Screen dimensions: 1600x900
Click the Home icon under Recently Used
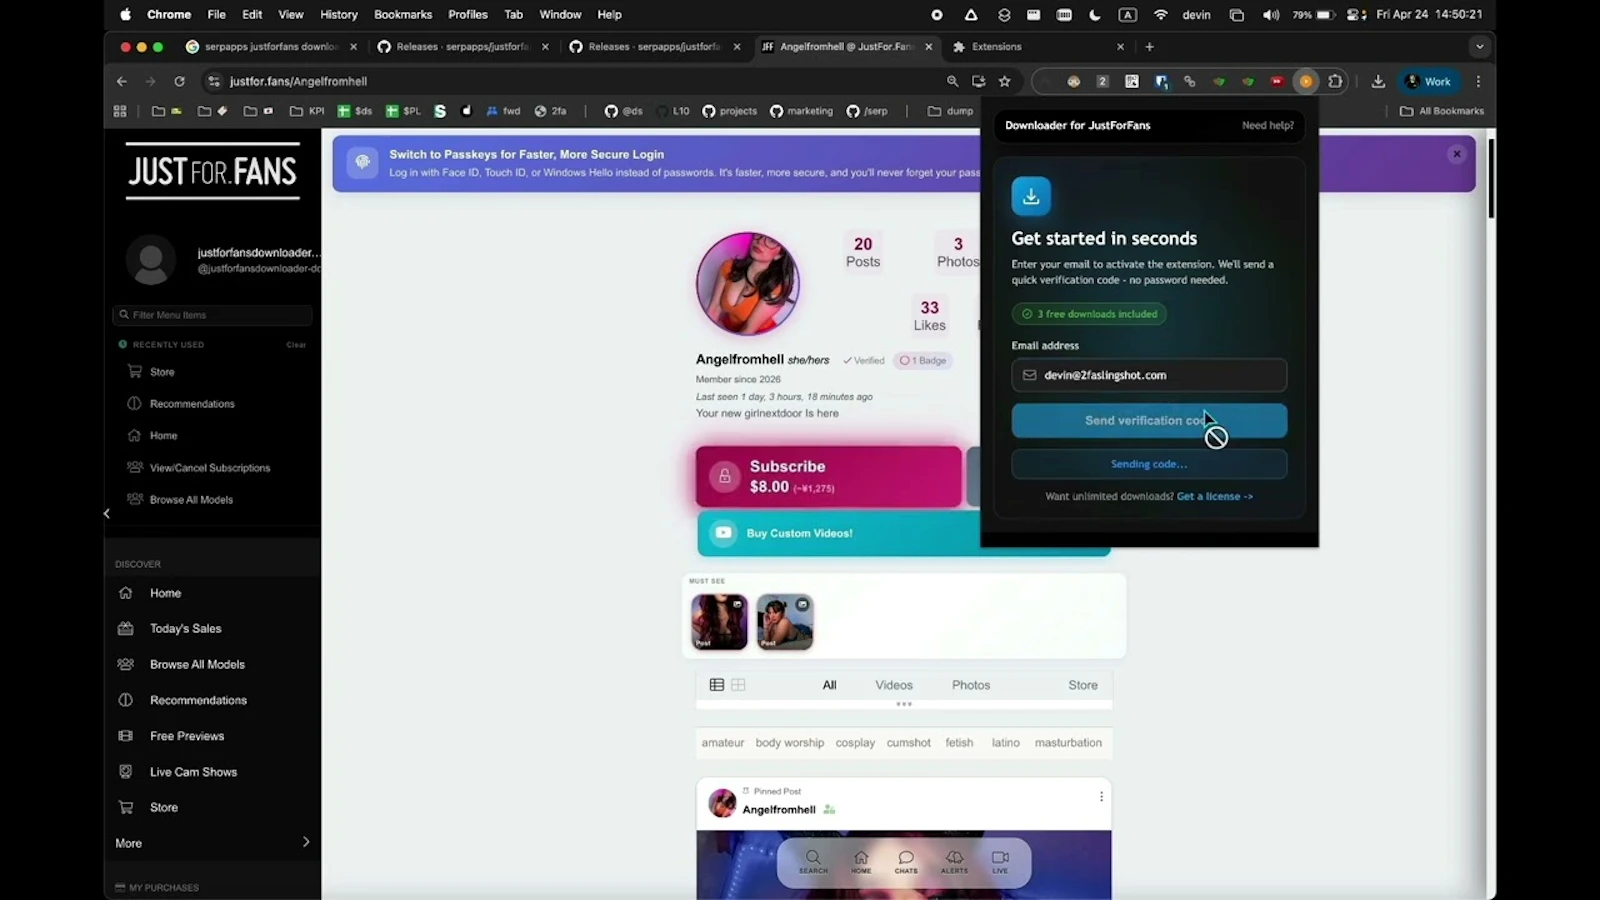[x=134, y=435]
